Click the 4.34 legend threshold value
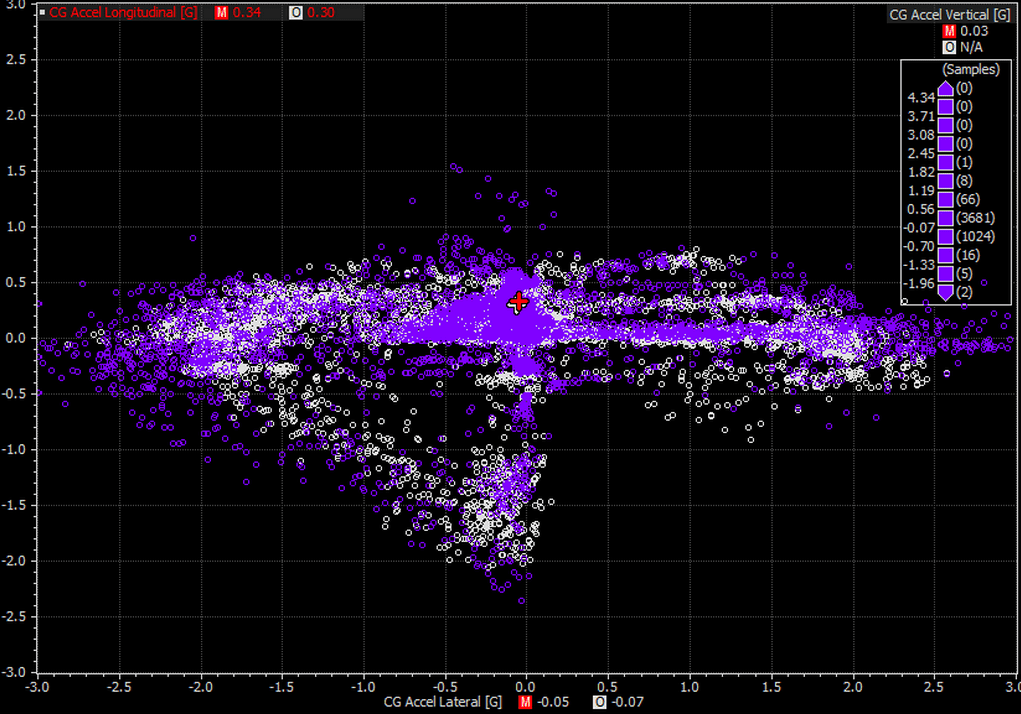This screenshot has width=1021, height=714. [921, 98]
